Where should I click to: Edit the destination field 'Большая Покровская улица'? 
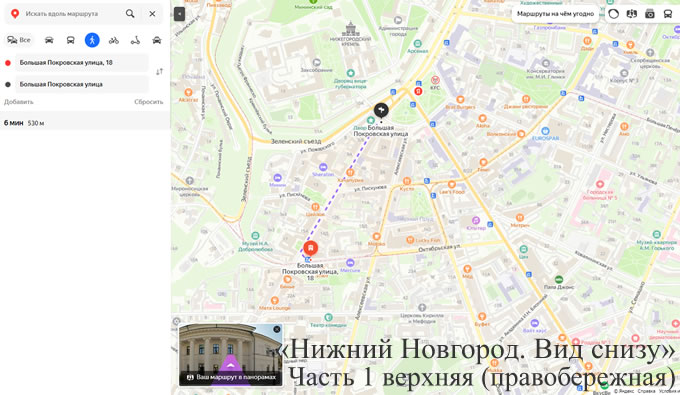coord(82,84)
